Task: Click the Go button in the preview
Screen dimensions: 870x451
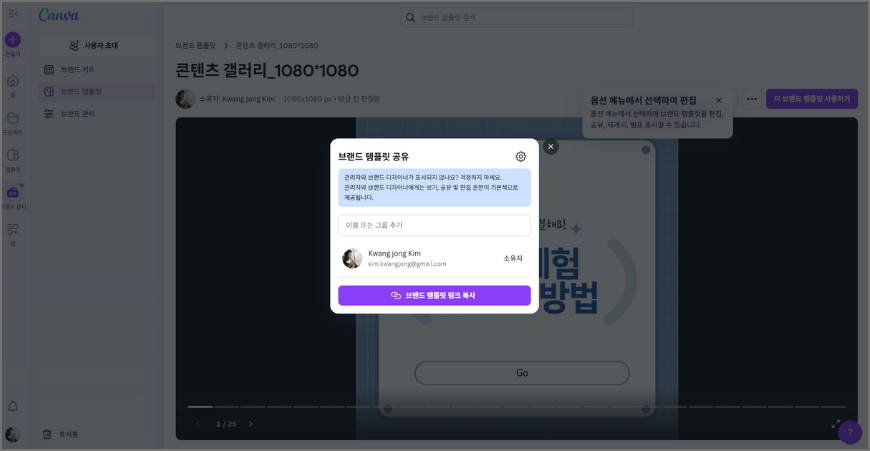Action: click(522, 373)
